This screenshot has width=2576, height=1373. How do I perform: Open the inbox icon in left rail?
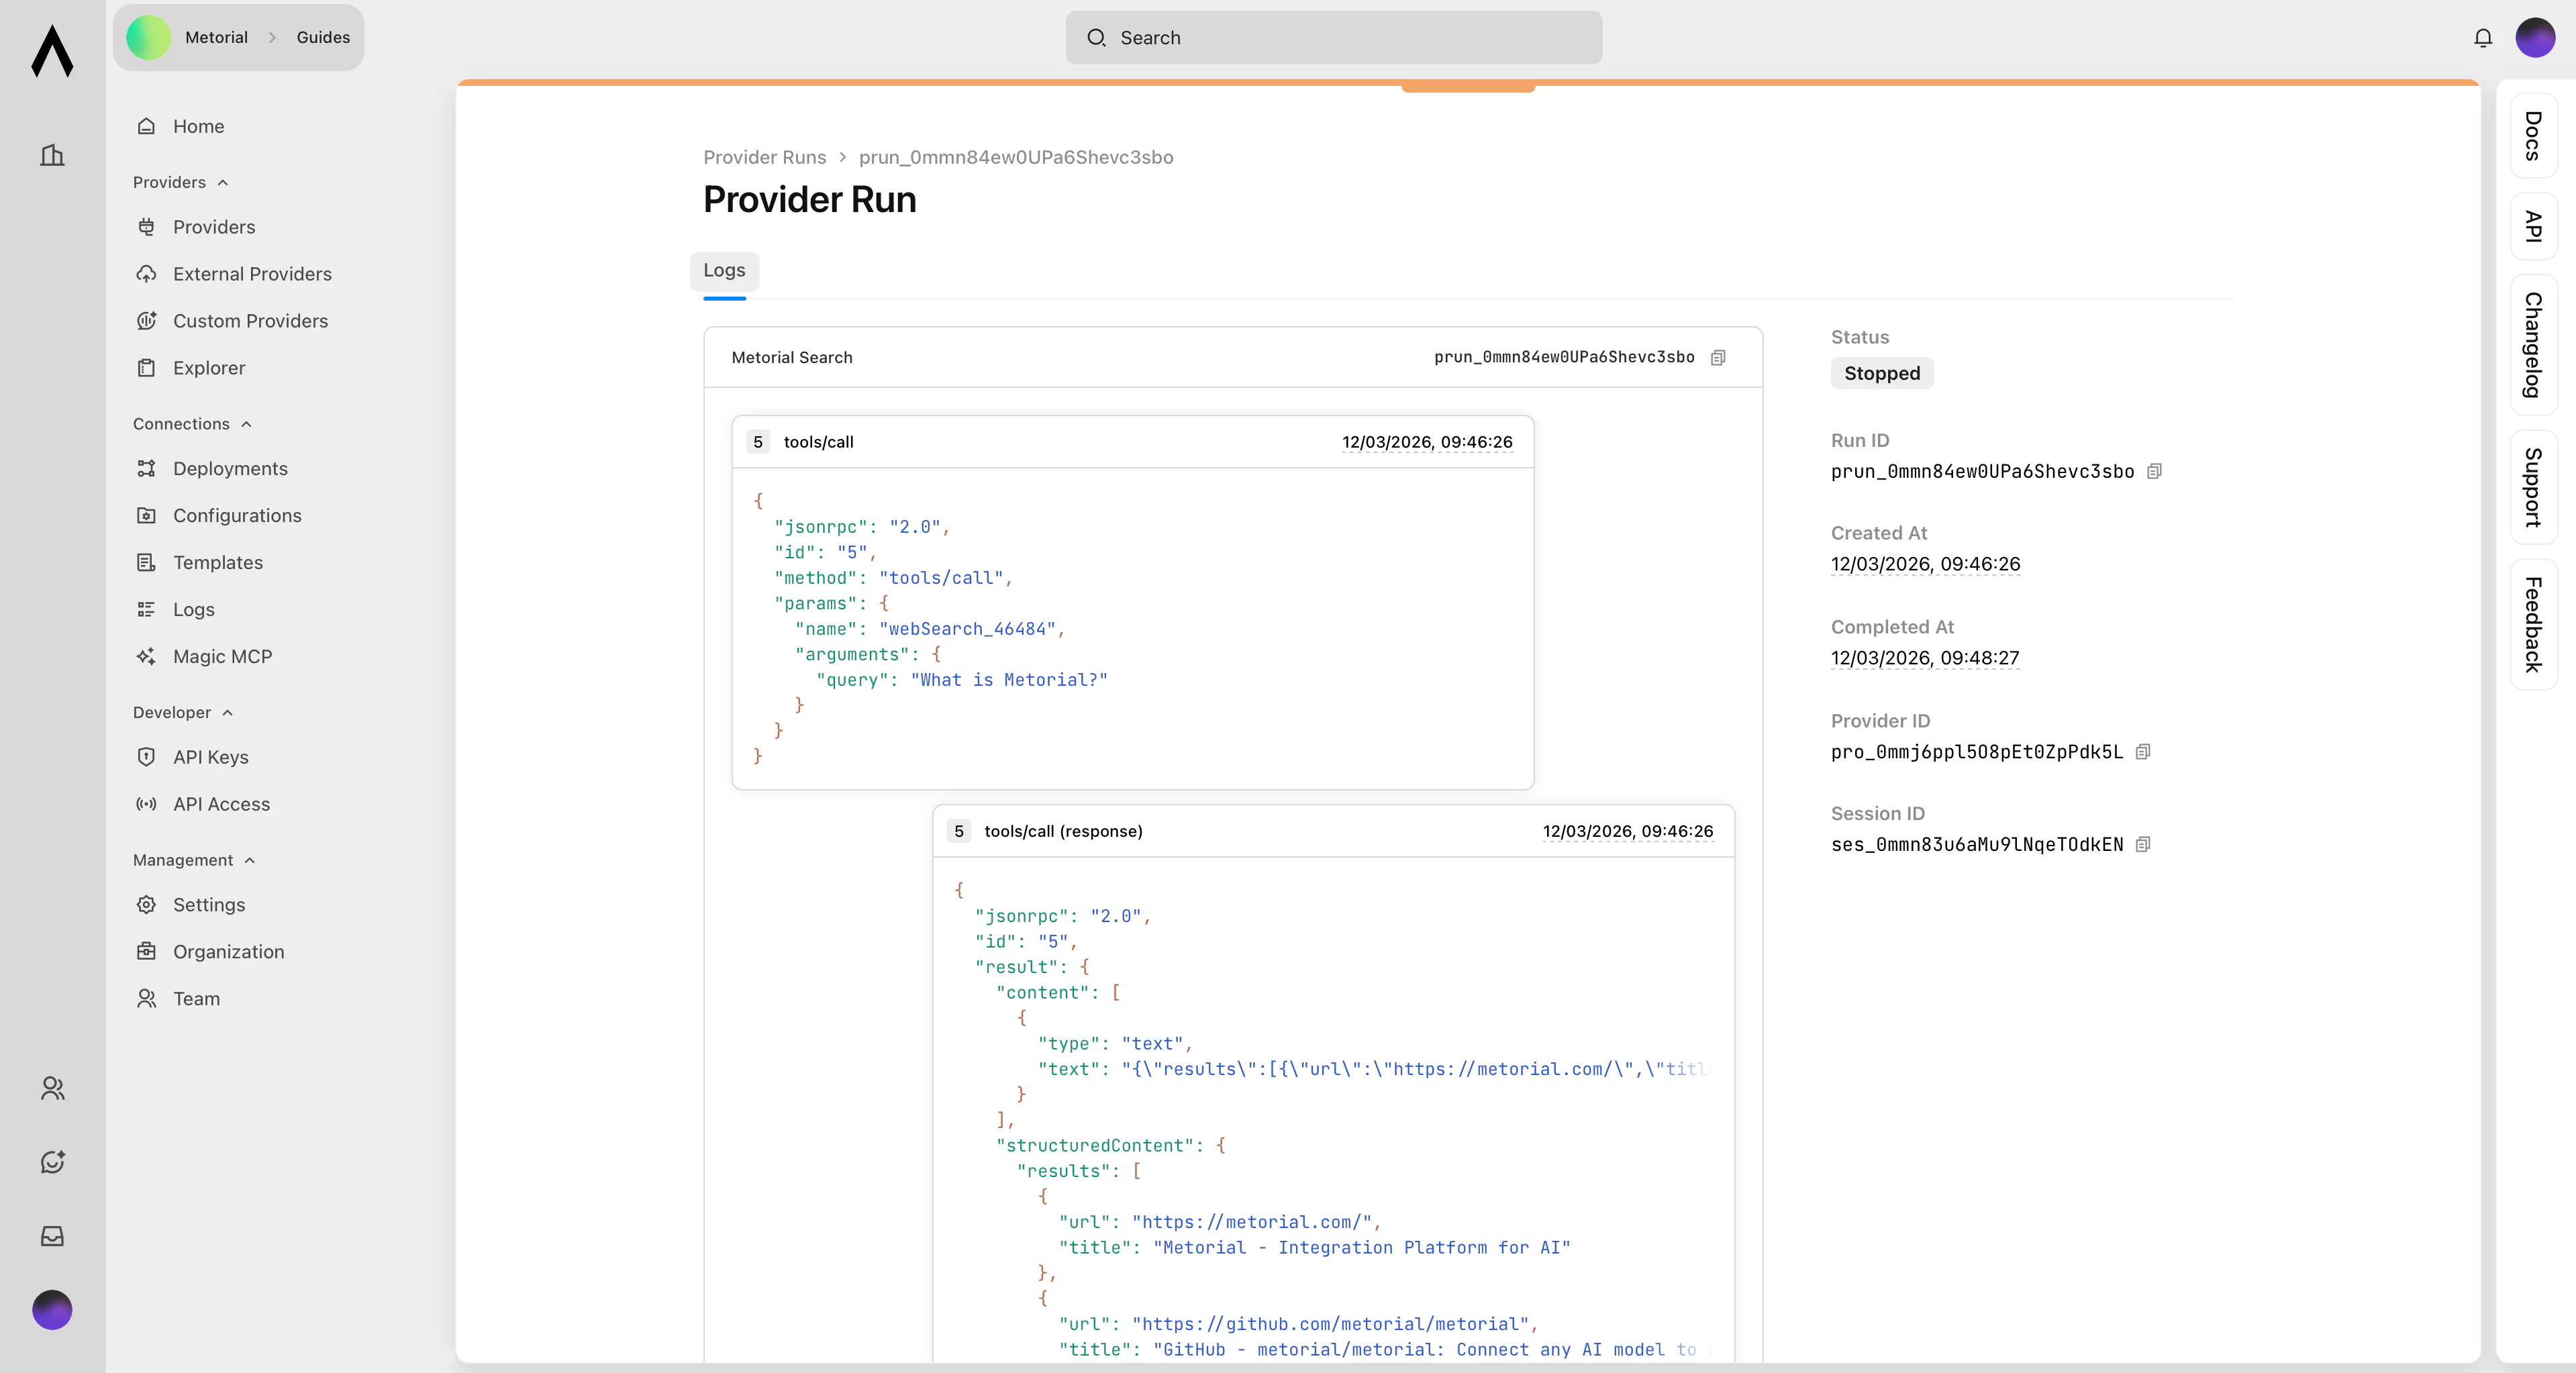[52, 1236]
